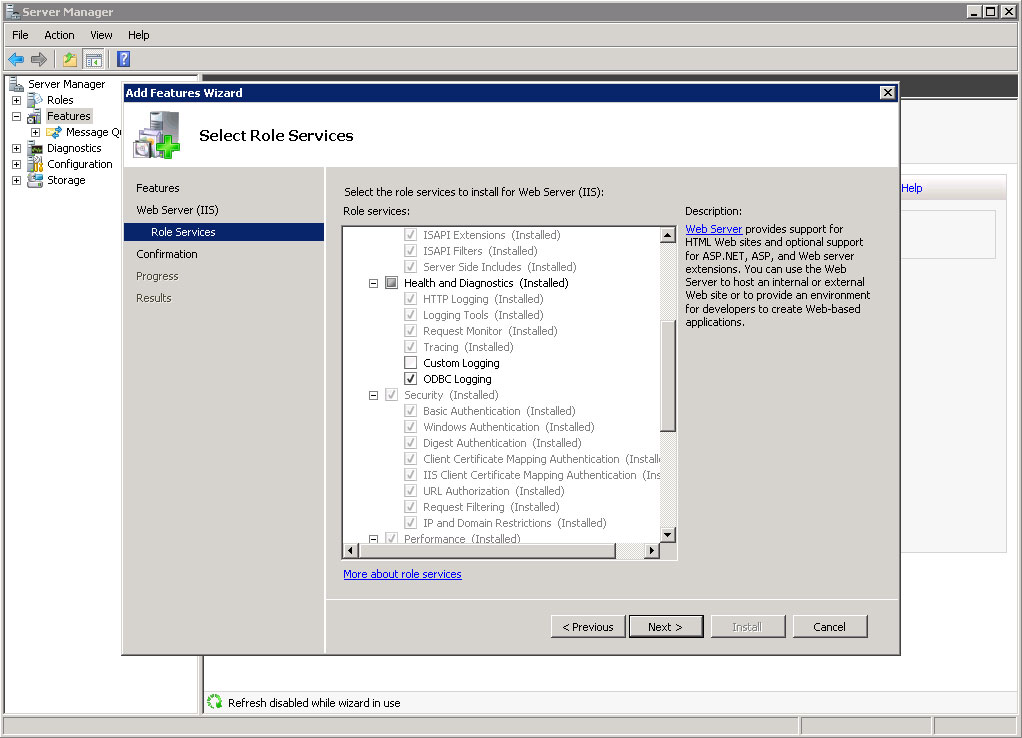Screen dimensions: 1022x738
Task: Uncheck the ODBC Logging checkbox
Action: click(x=411, y=379)
